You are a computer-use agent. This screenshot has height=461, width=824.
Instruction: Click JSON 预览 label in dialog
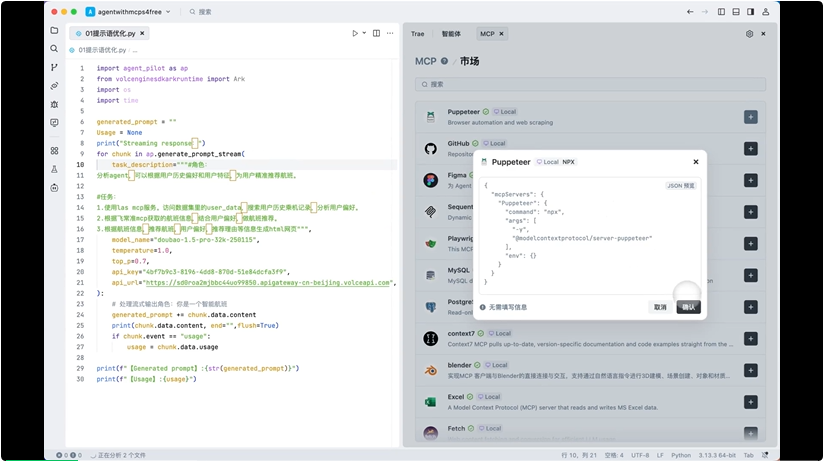tap(681, 186)
